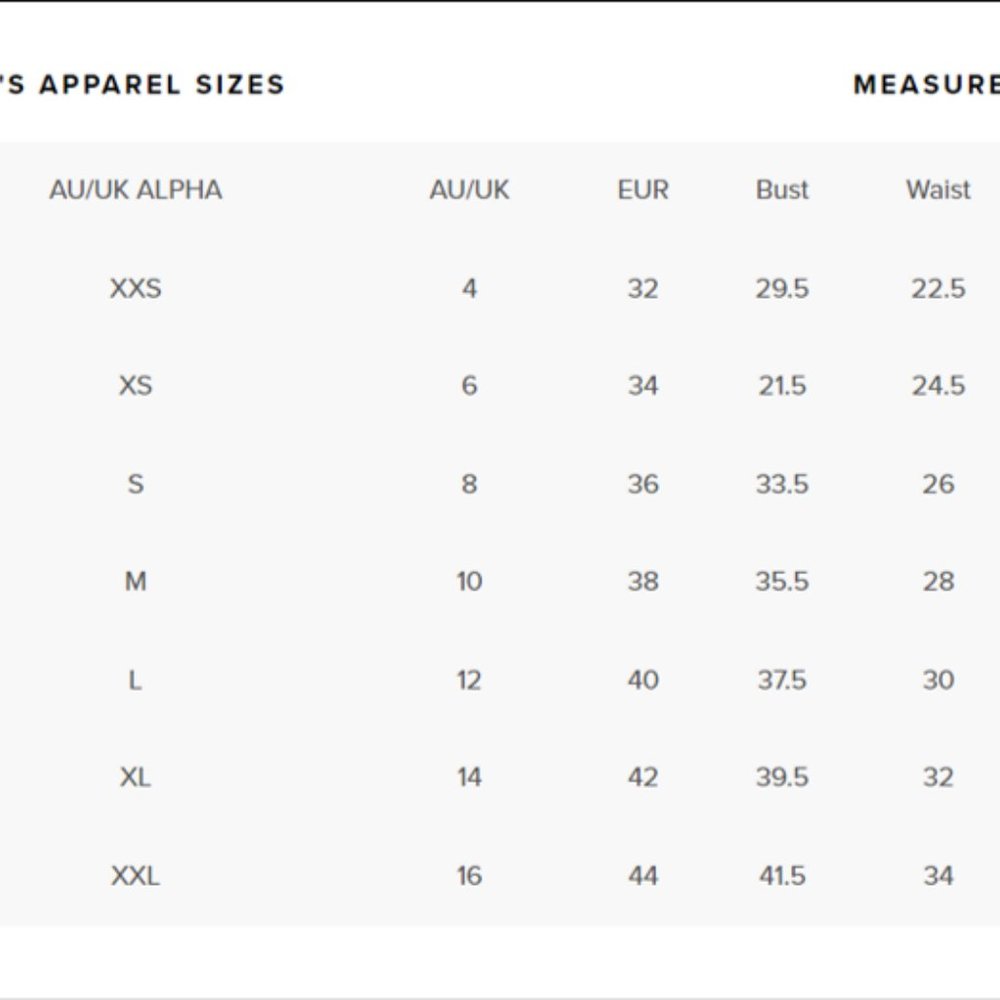This screenshot has height=1000, width=1000.
Task: Select the AU/UK ALPHA column header
Action: point(135,190)
